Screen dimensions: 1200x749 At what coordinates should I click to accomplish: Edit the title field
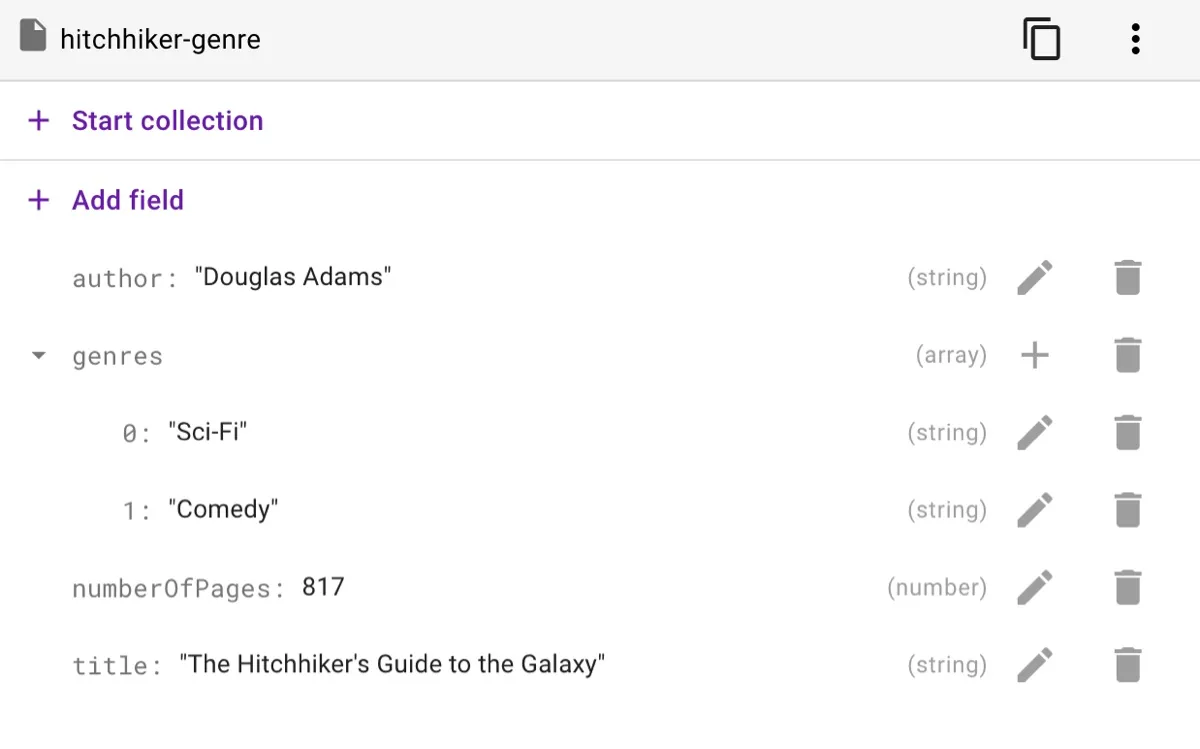1035,665
